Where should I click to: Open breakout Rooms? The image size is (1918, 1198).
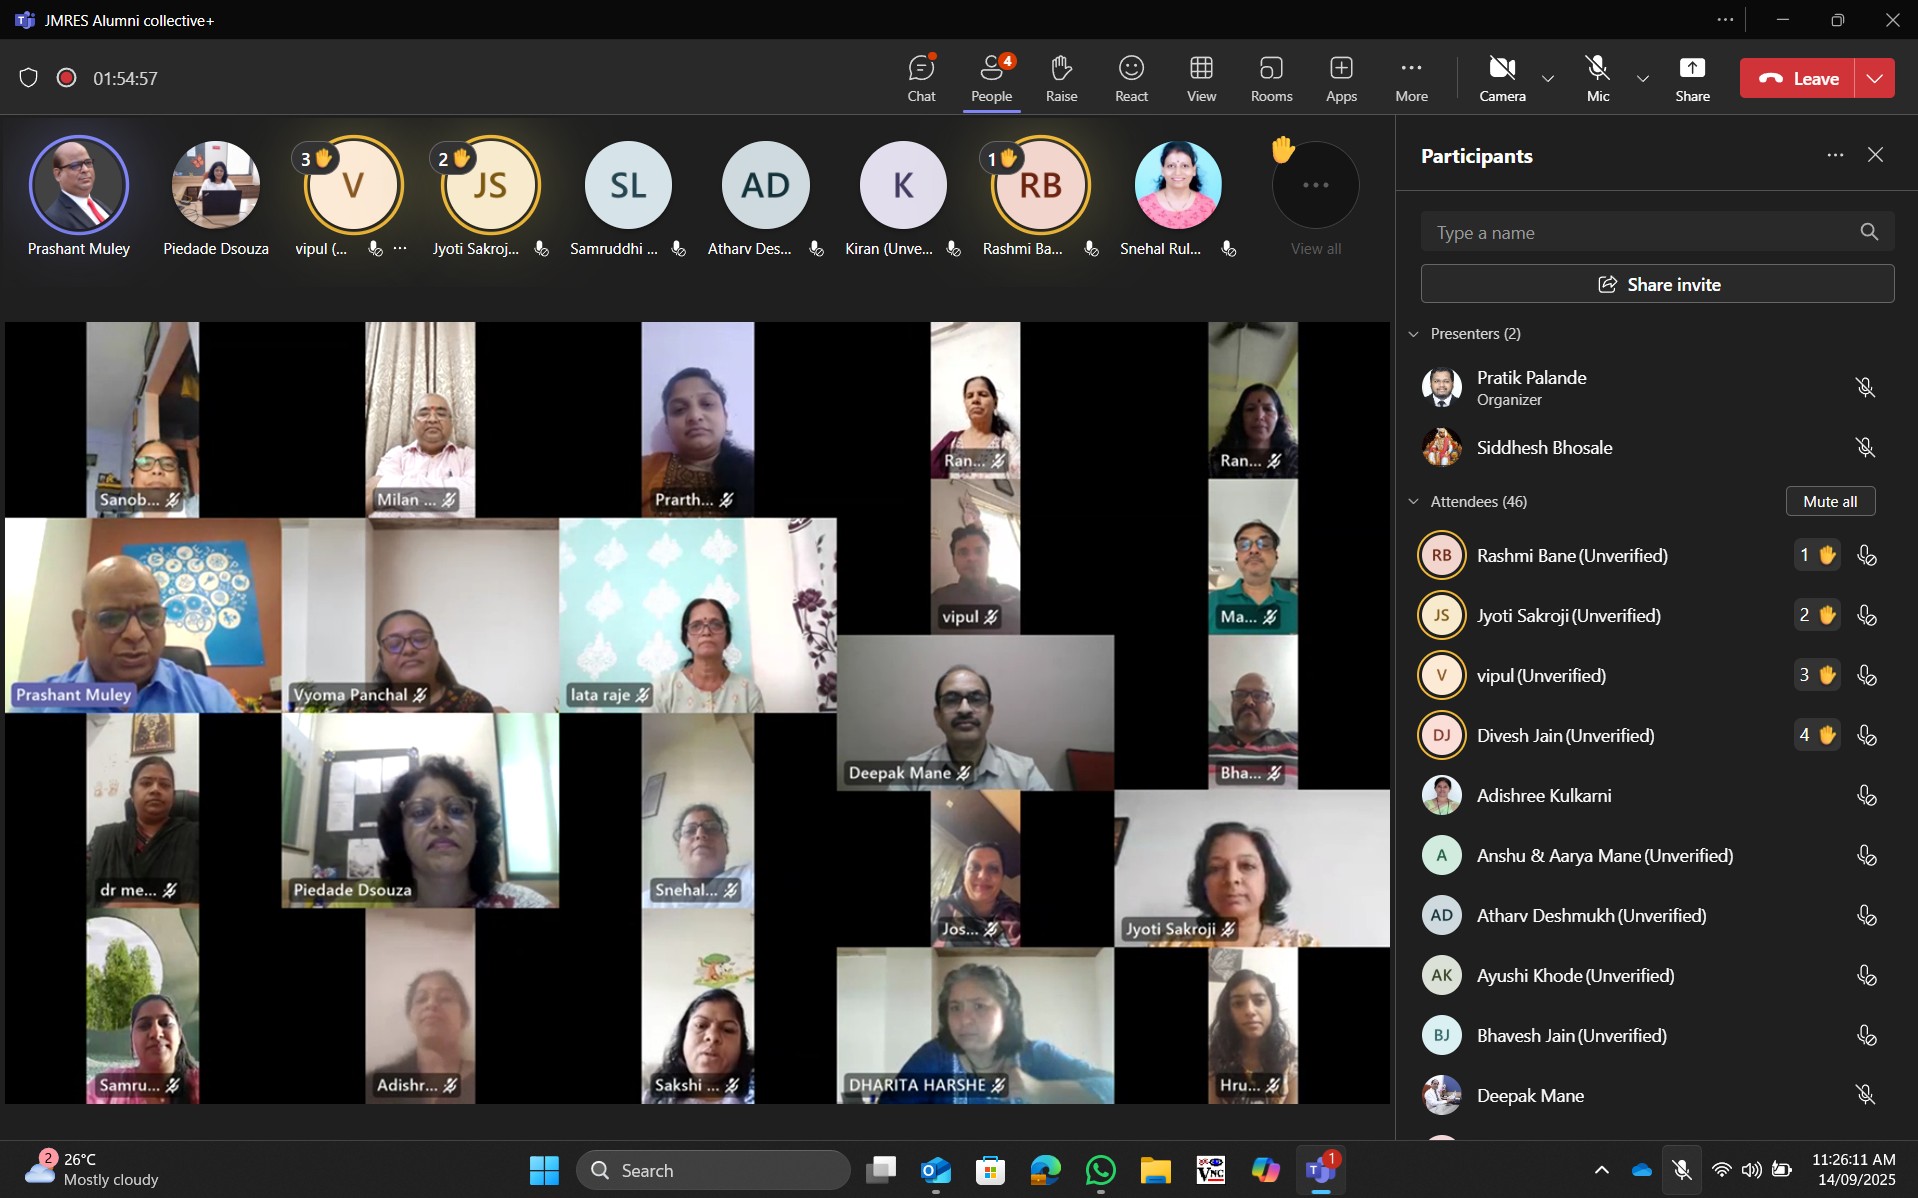click(x=1271, y=78)
